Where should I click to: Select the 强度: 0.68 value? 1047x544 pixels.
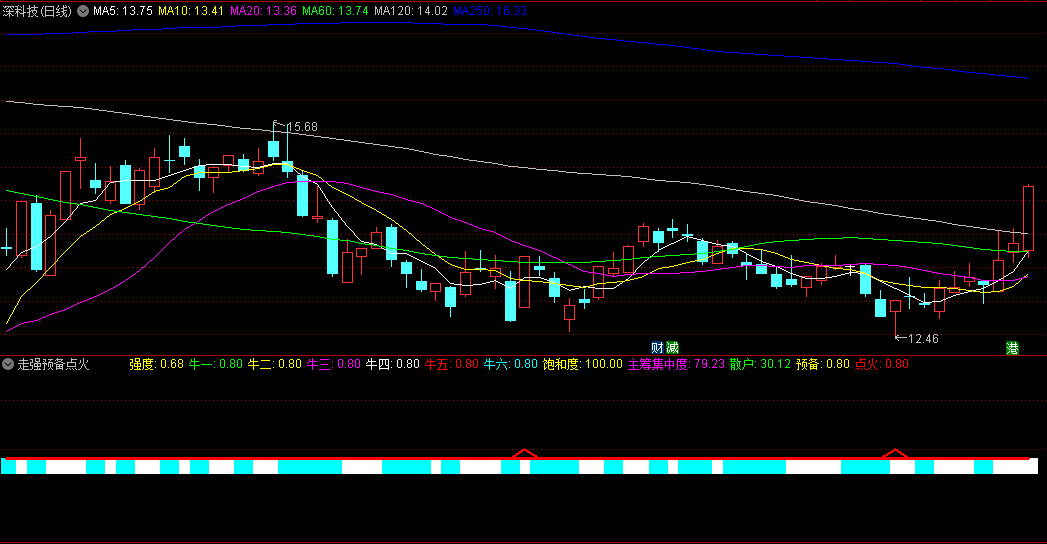pyautogui.click(x=156, y=364)
